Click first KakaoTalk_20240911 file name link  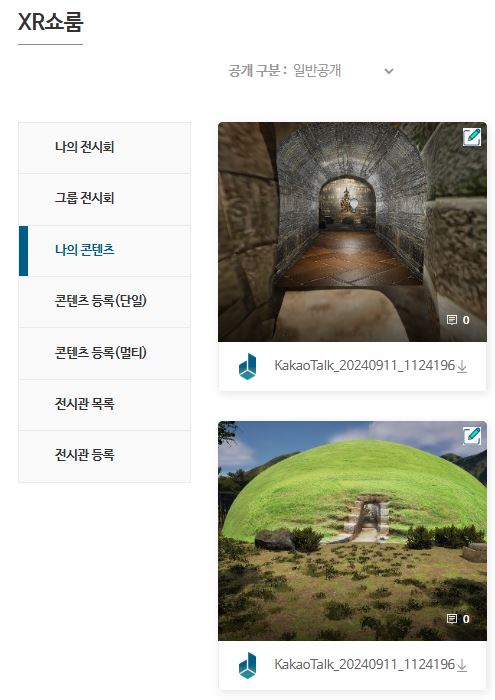click(364, 366)
